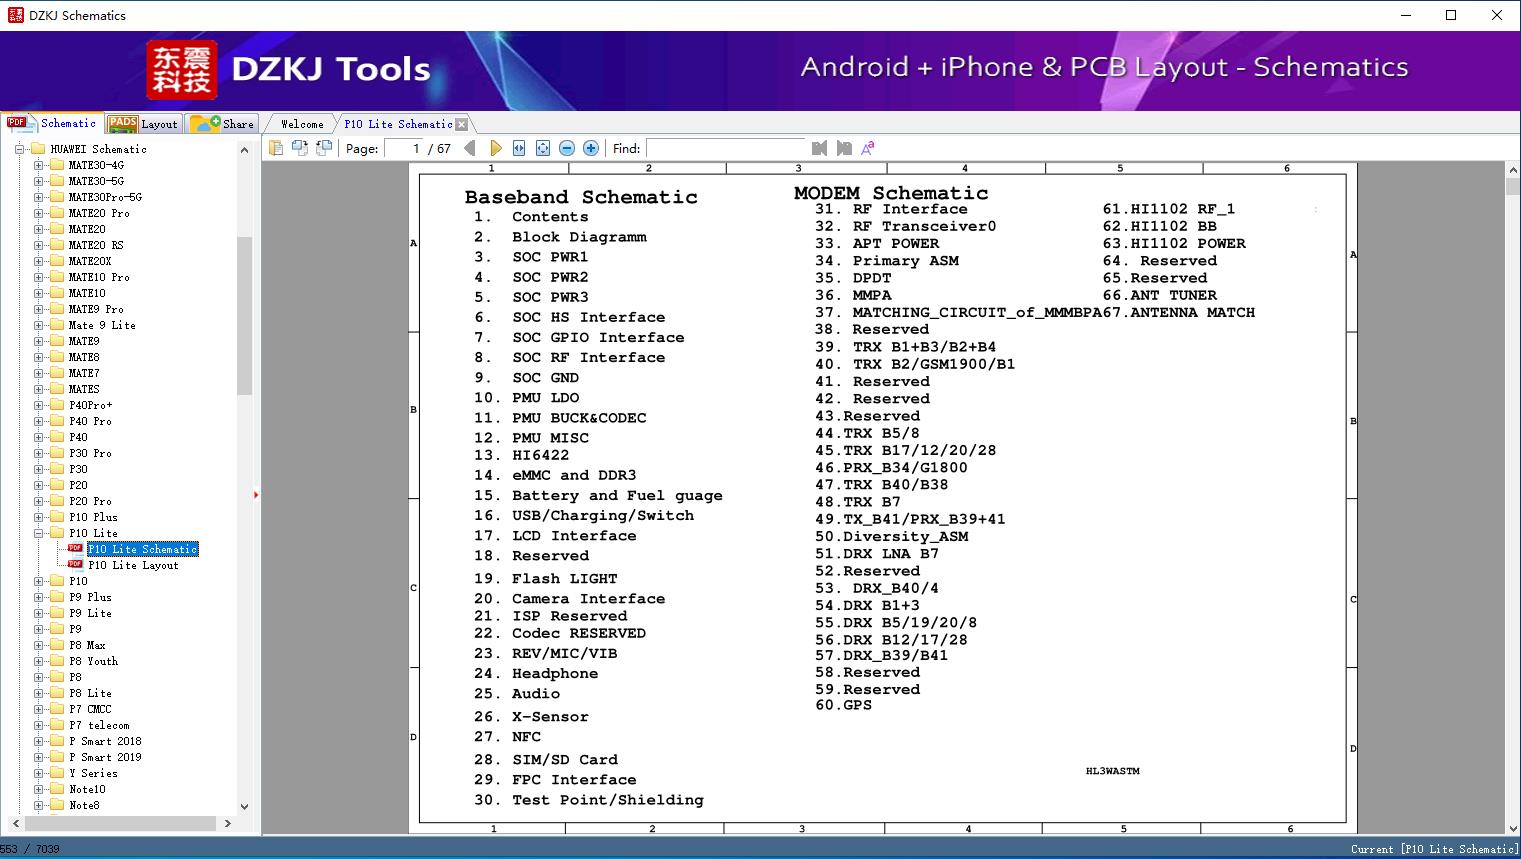Expand the MATE20 Pro folder
The image size is (1521, 859).
point(38,213)
